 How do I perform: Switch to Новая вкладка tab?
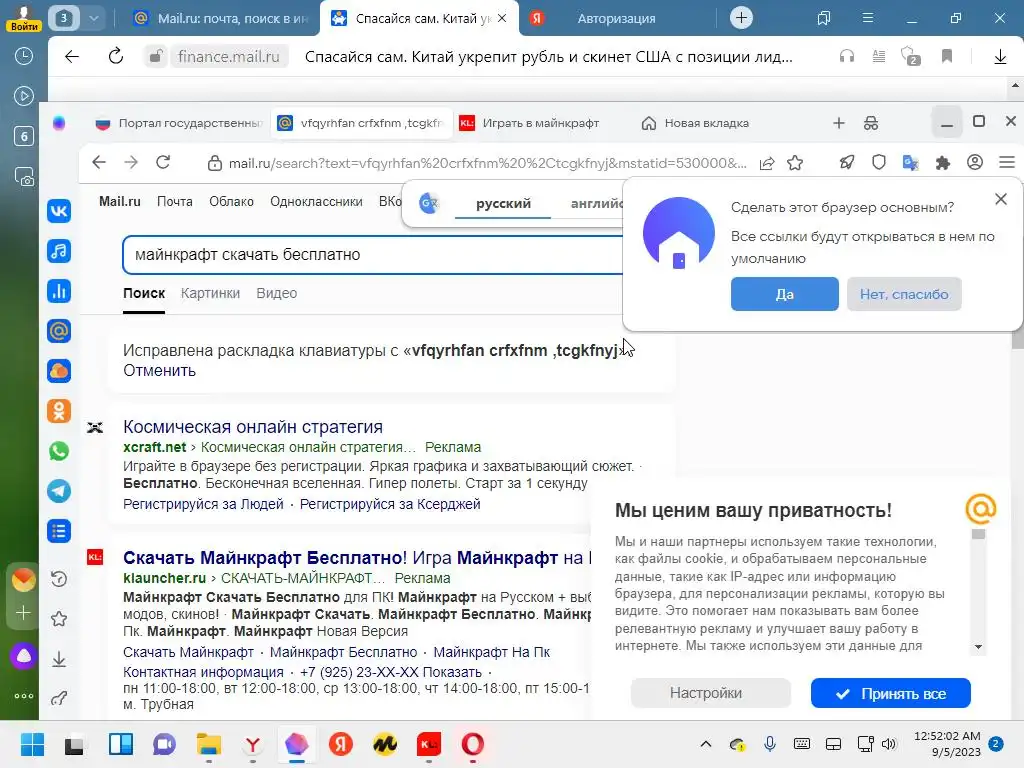(696, 123)
